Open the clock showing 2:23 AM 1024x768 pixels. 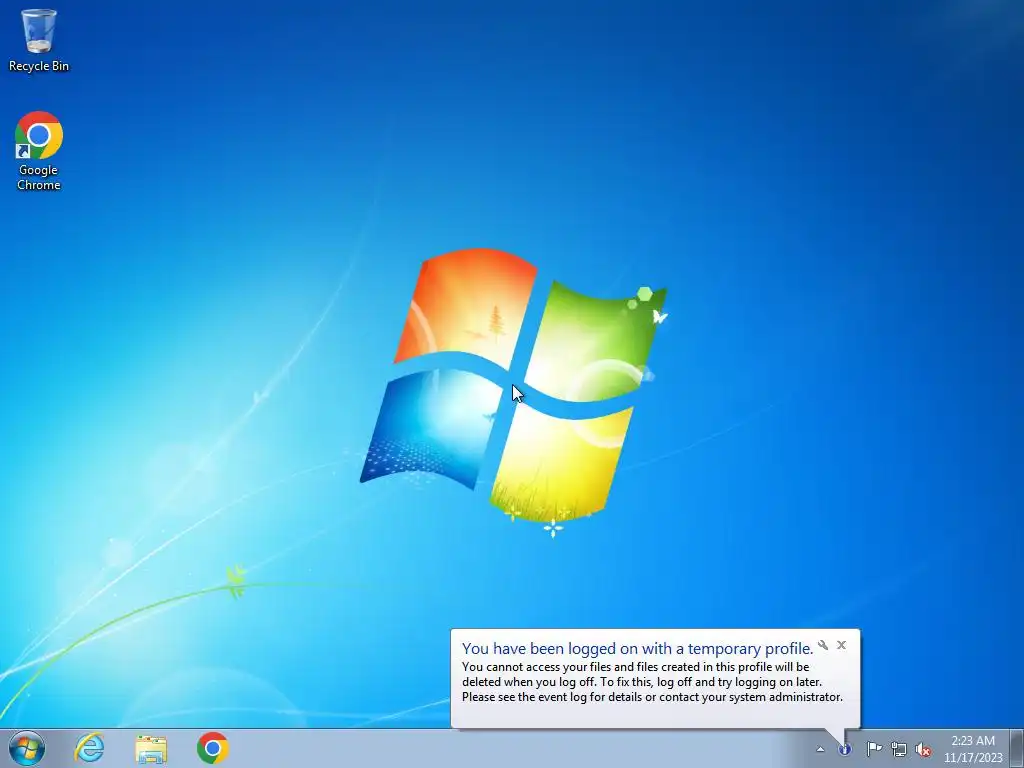coord(973,748)
